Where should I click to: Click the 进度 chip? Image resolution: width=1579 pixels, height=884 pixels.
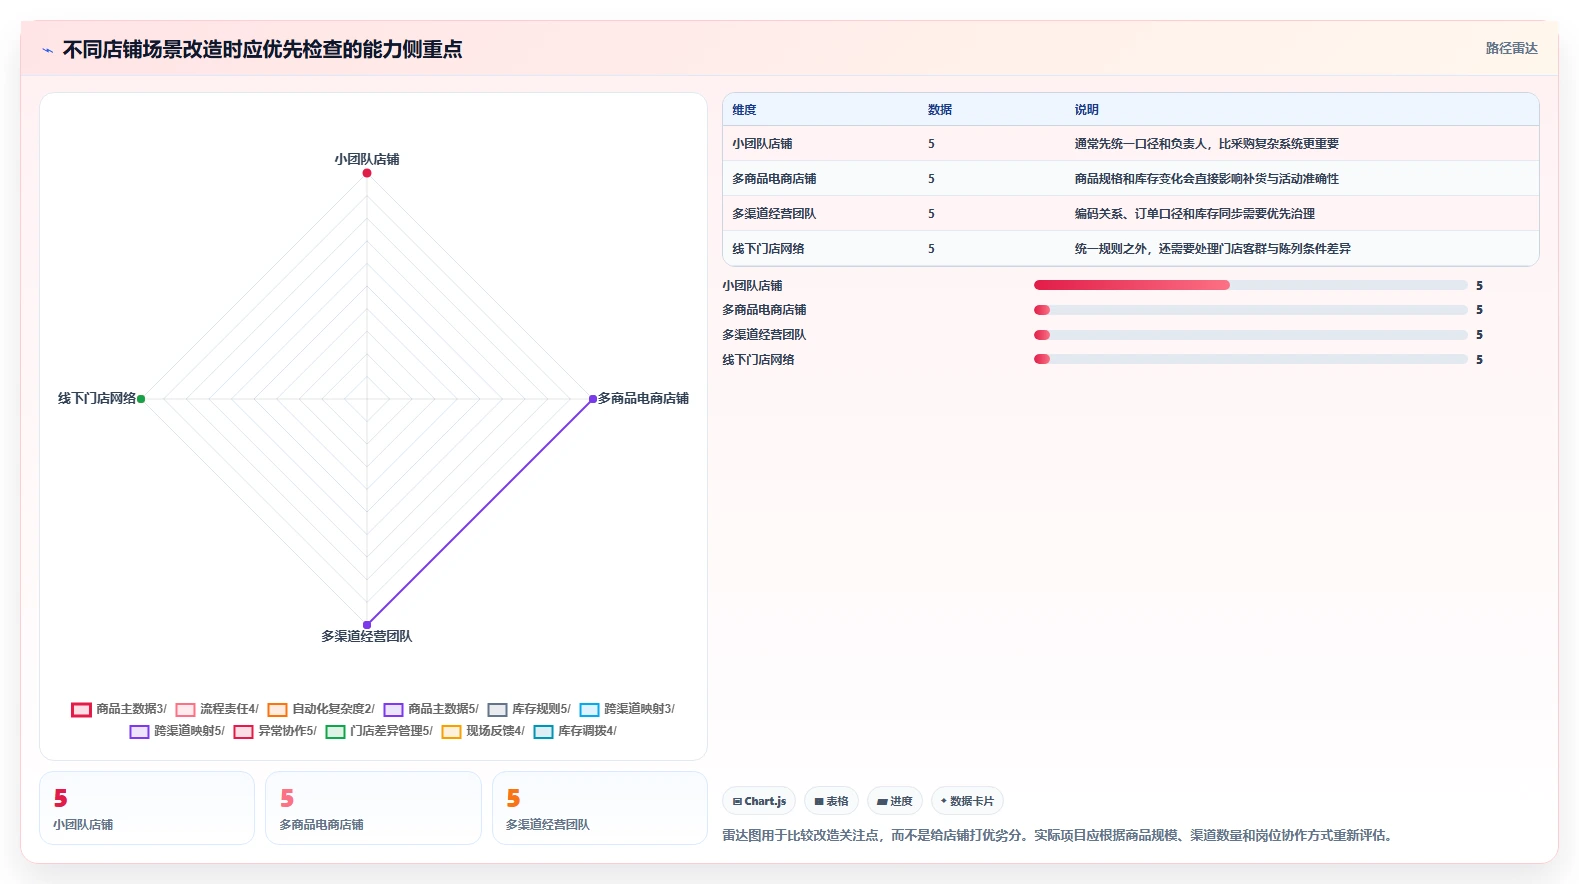point(895,801)
